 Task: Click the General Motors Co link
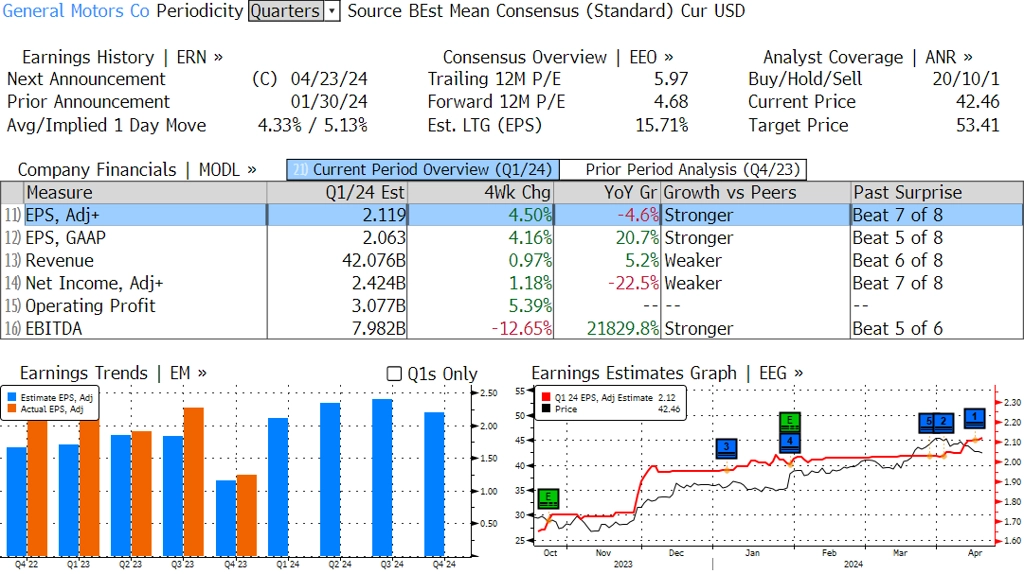(76, 11)
